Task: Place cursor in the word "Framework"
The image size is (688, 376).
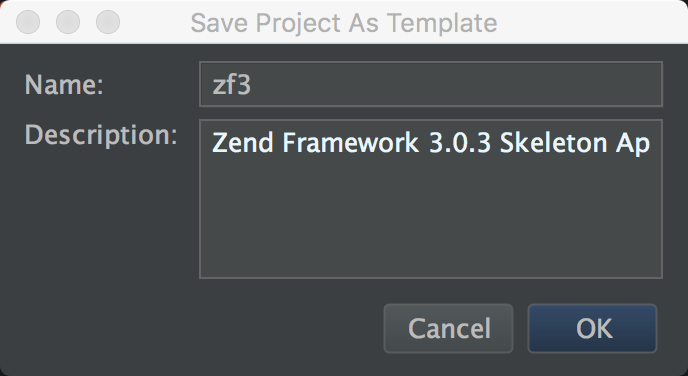Action: coord(351,143)
